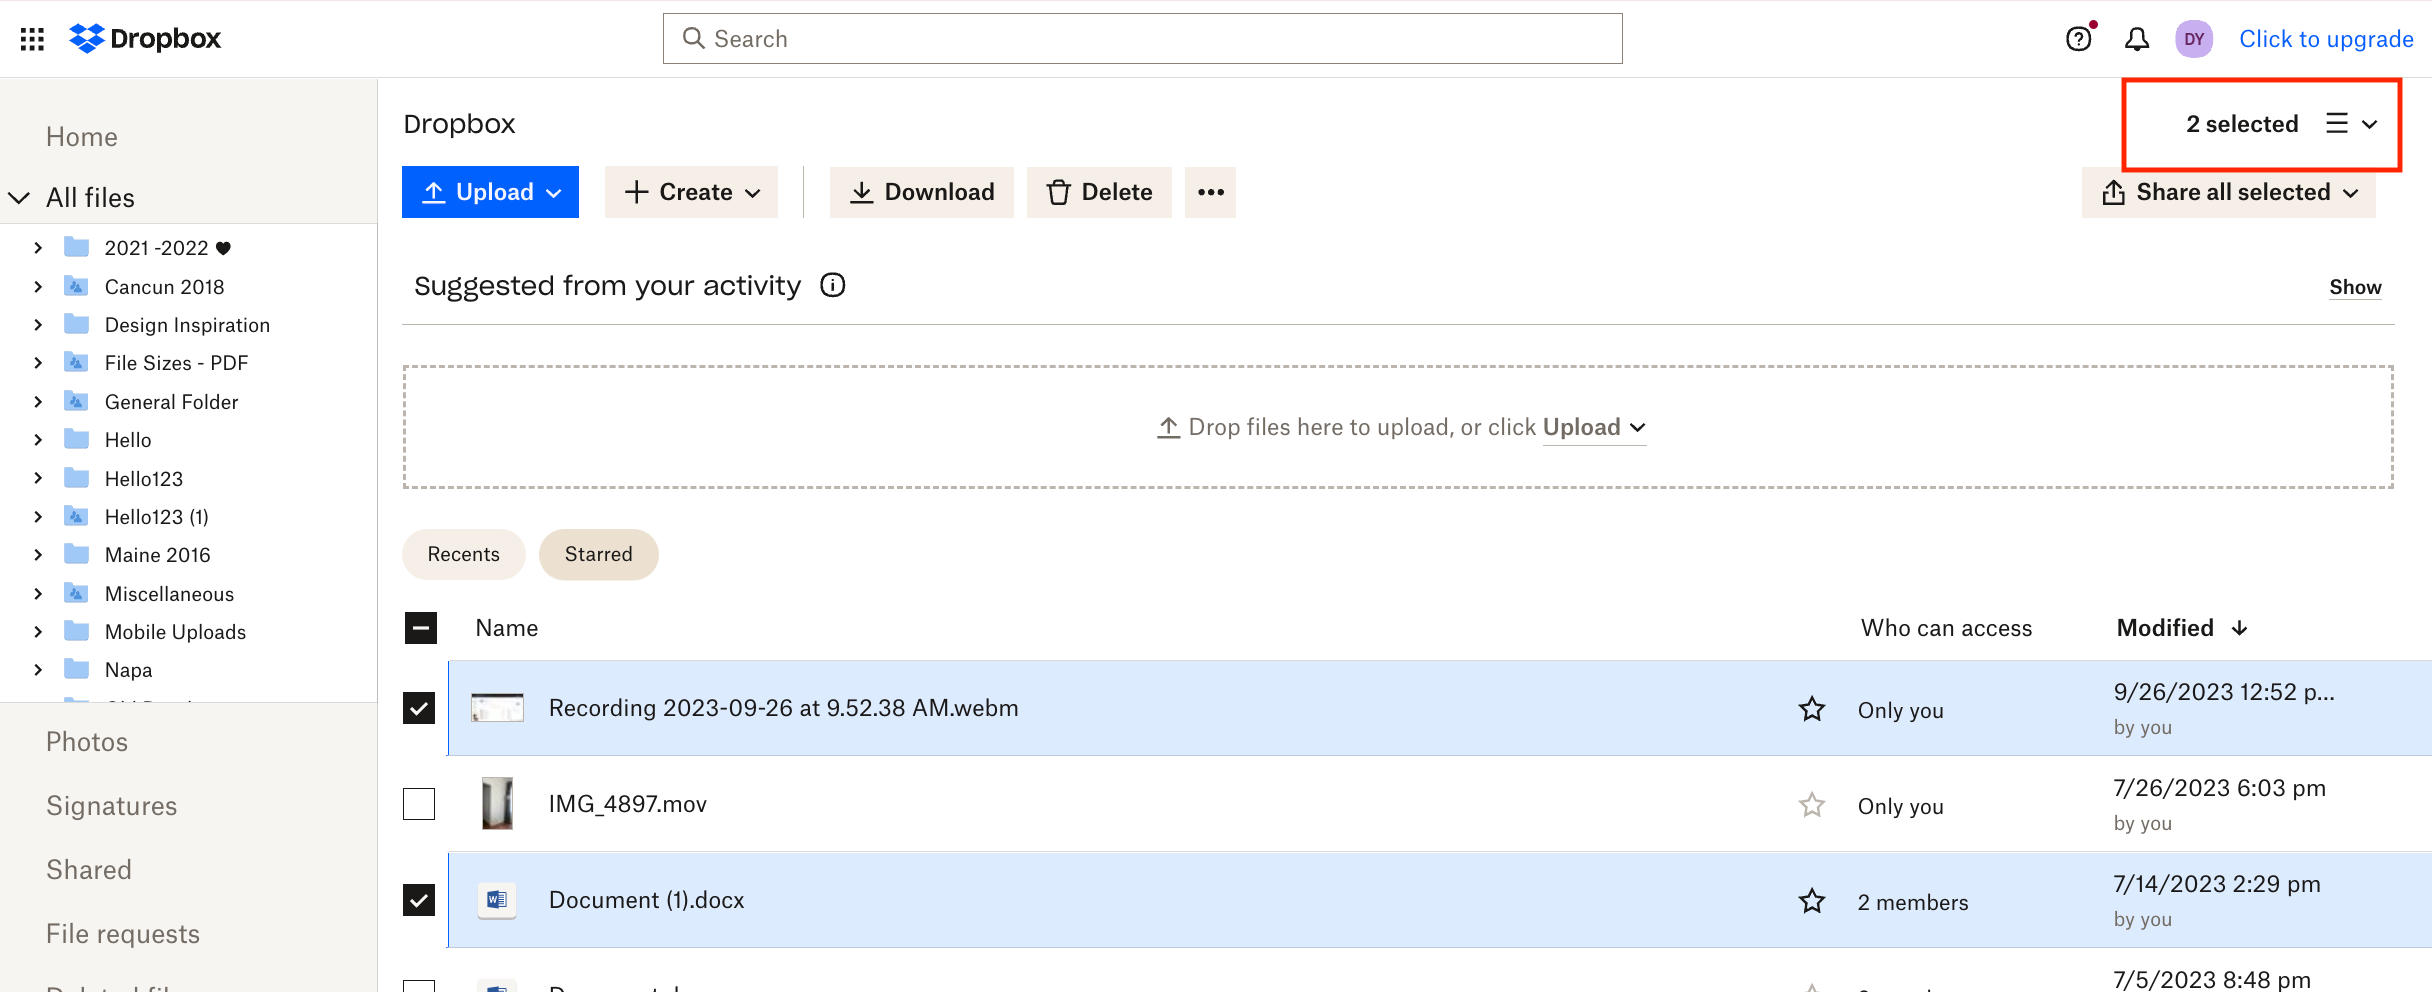Show info for Suggested from your activity
Screen dimensions: 2432x992
(x=833, y=286)
